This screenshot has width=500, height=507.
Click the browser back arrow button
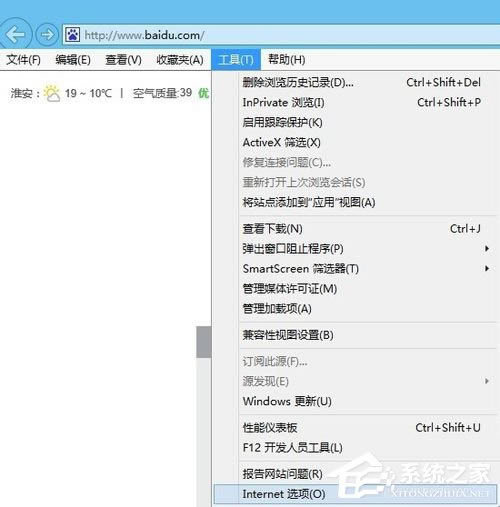tap(15, 34)
